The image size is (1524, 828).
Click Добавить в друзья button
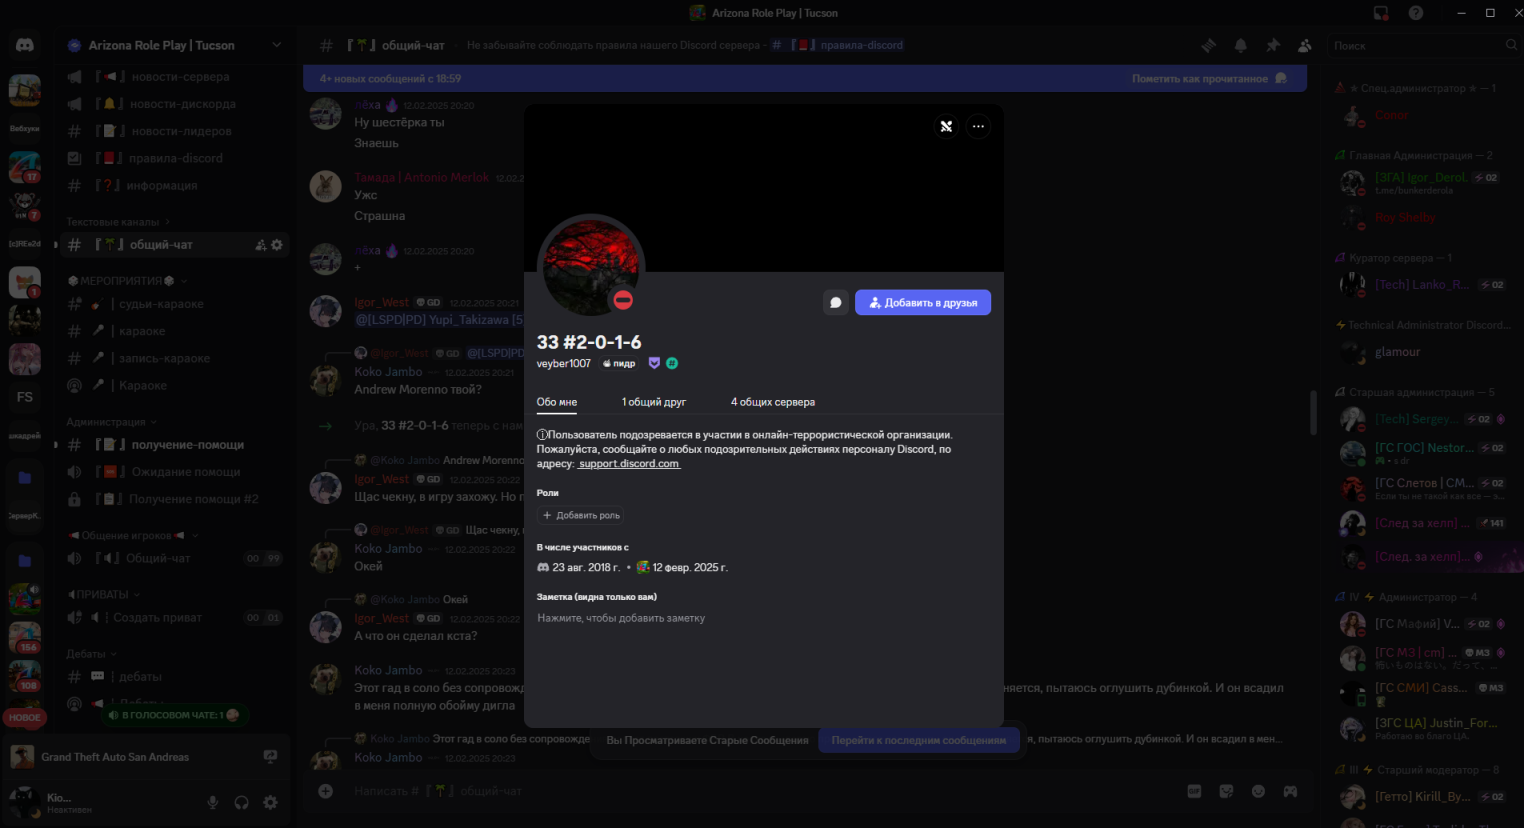pyautogui.click(x=923, y=302)
